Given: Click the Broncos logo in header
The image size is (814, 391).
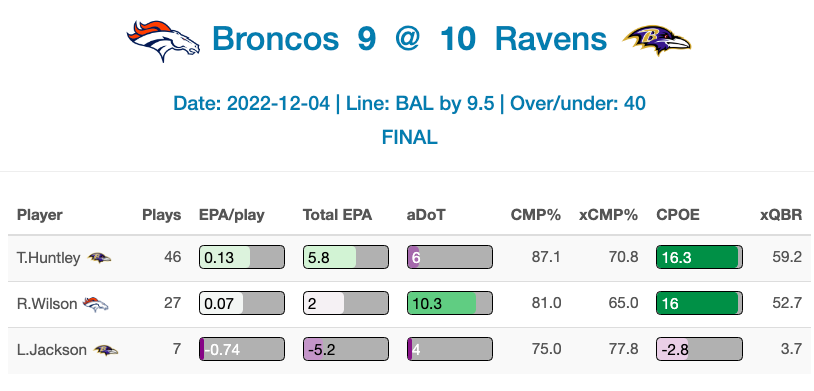Looking at the screenshot, I should click(163, 41).
